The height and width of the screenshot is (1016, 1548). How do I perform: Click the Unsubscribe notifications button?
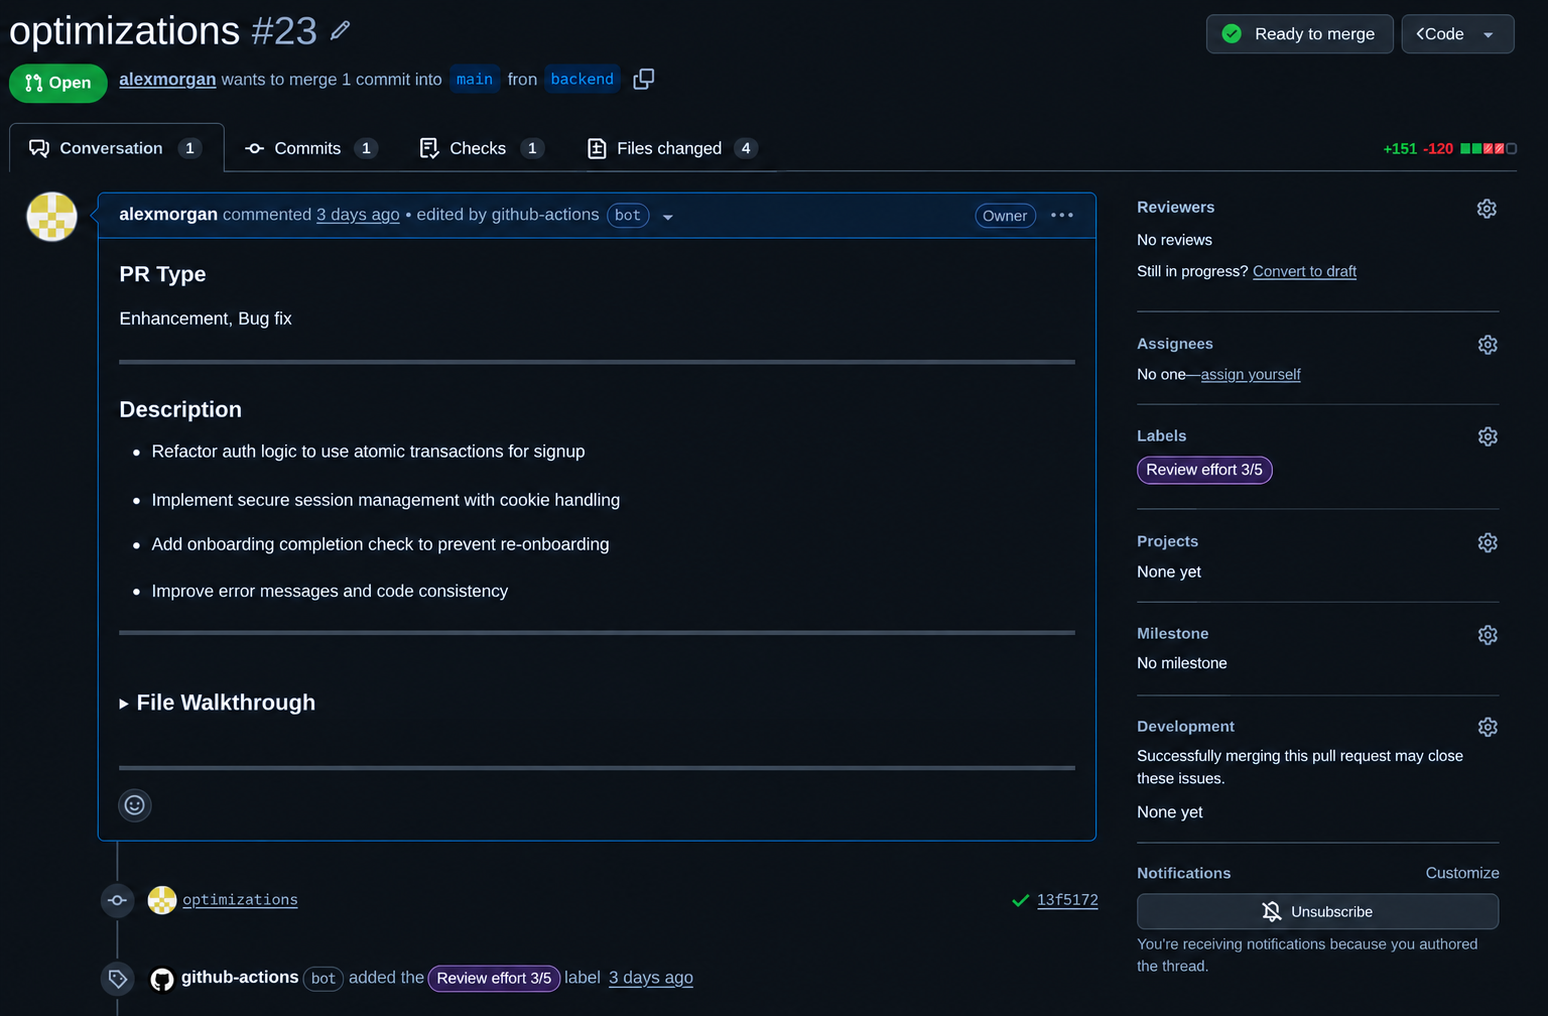(x=1318, y=912)
